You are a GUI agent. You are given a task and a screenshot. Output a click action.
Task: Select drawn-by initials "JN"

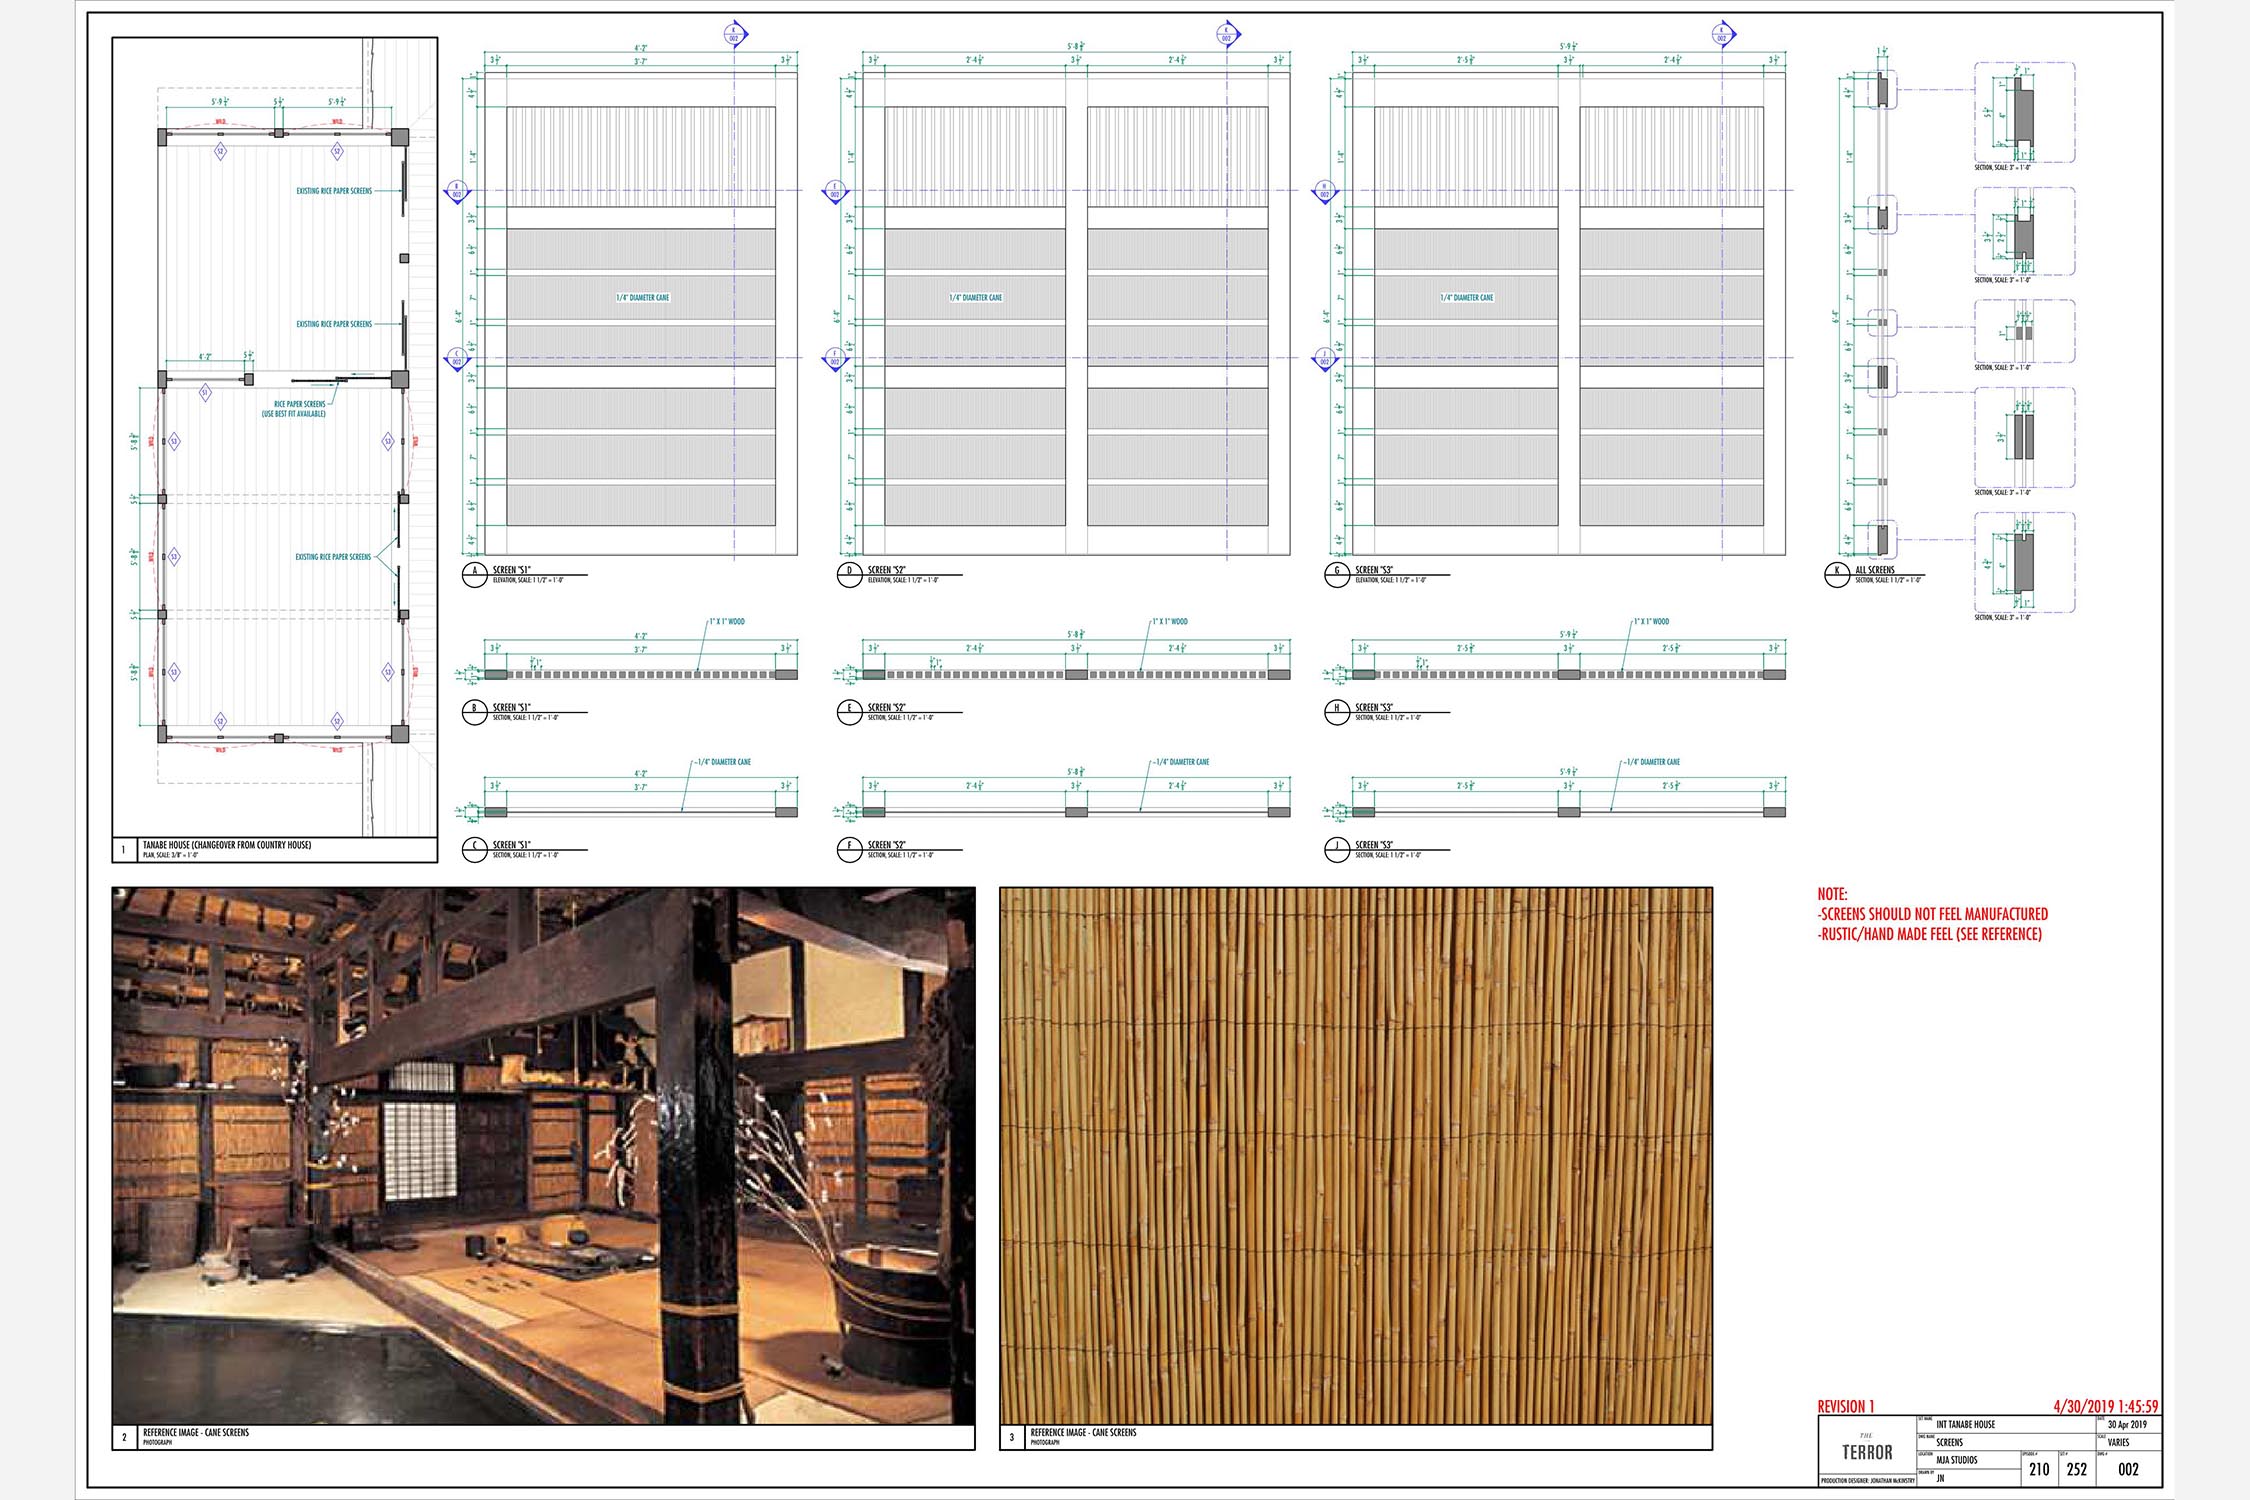(x=1940, y=1478)
